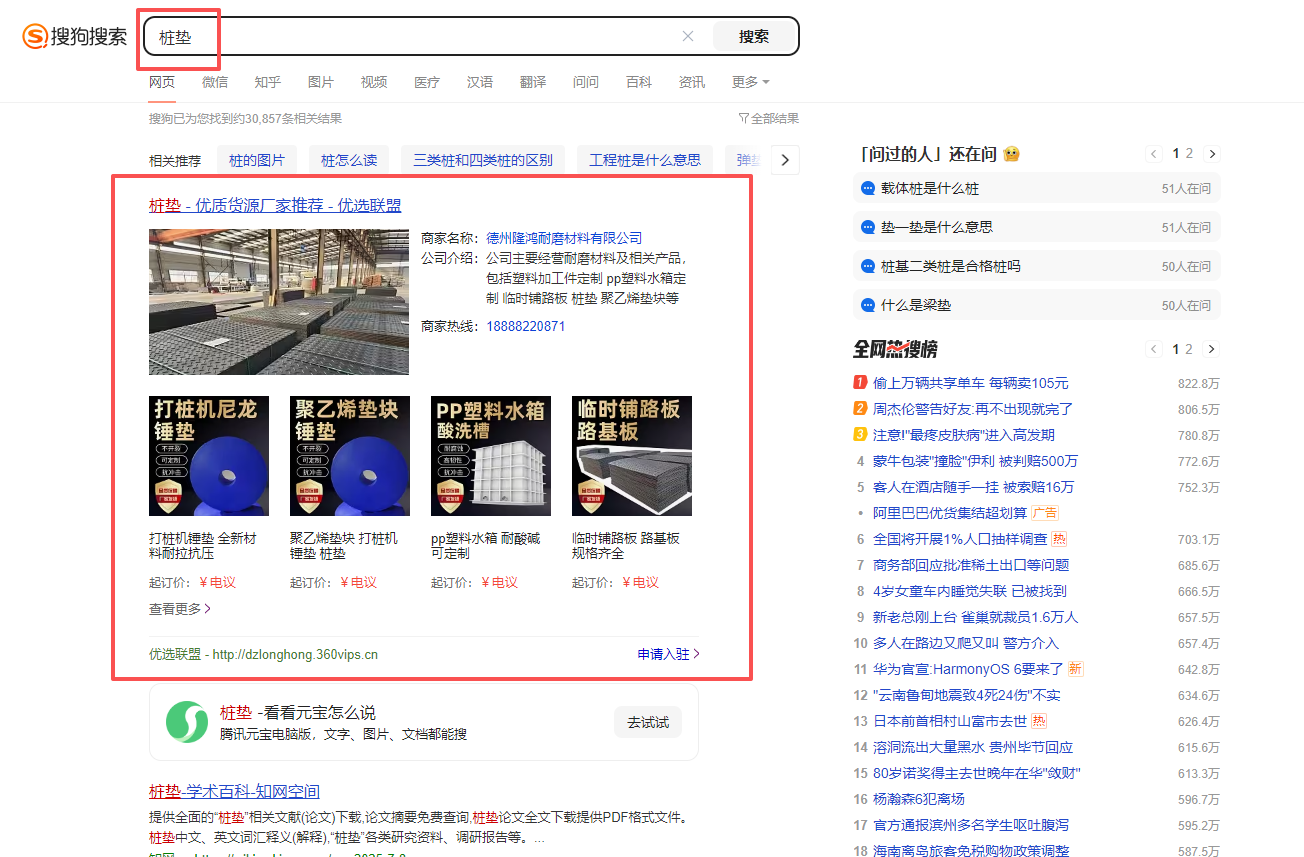This screenshot has width=1304, height=857.
Task: Go to previous page of 全网热搜榜
Action: pos(1154,349)
